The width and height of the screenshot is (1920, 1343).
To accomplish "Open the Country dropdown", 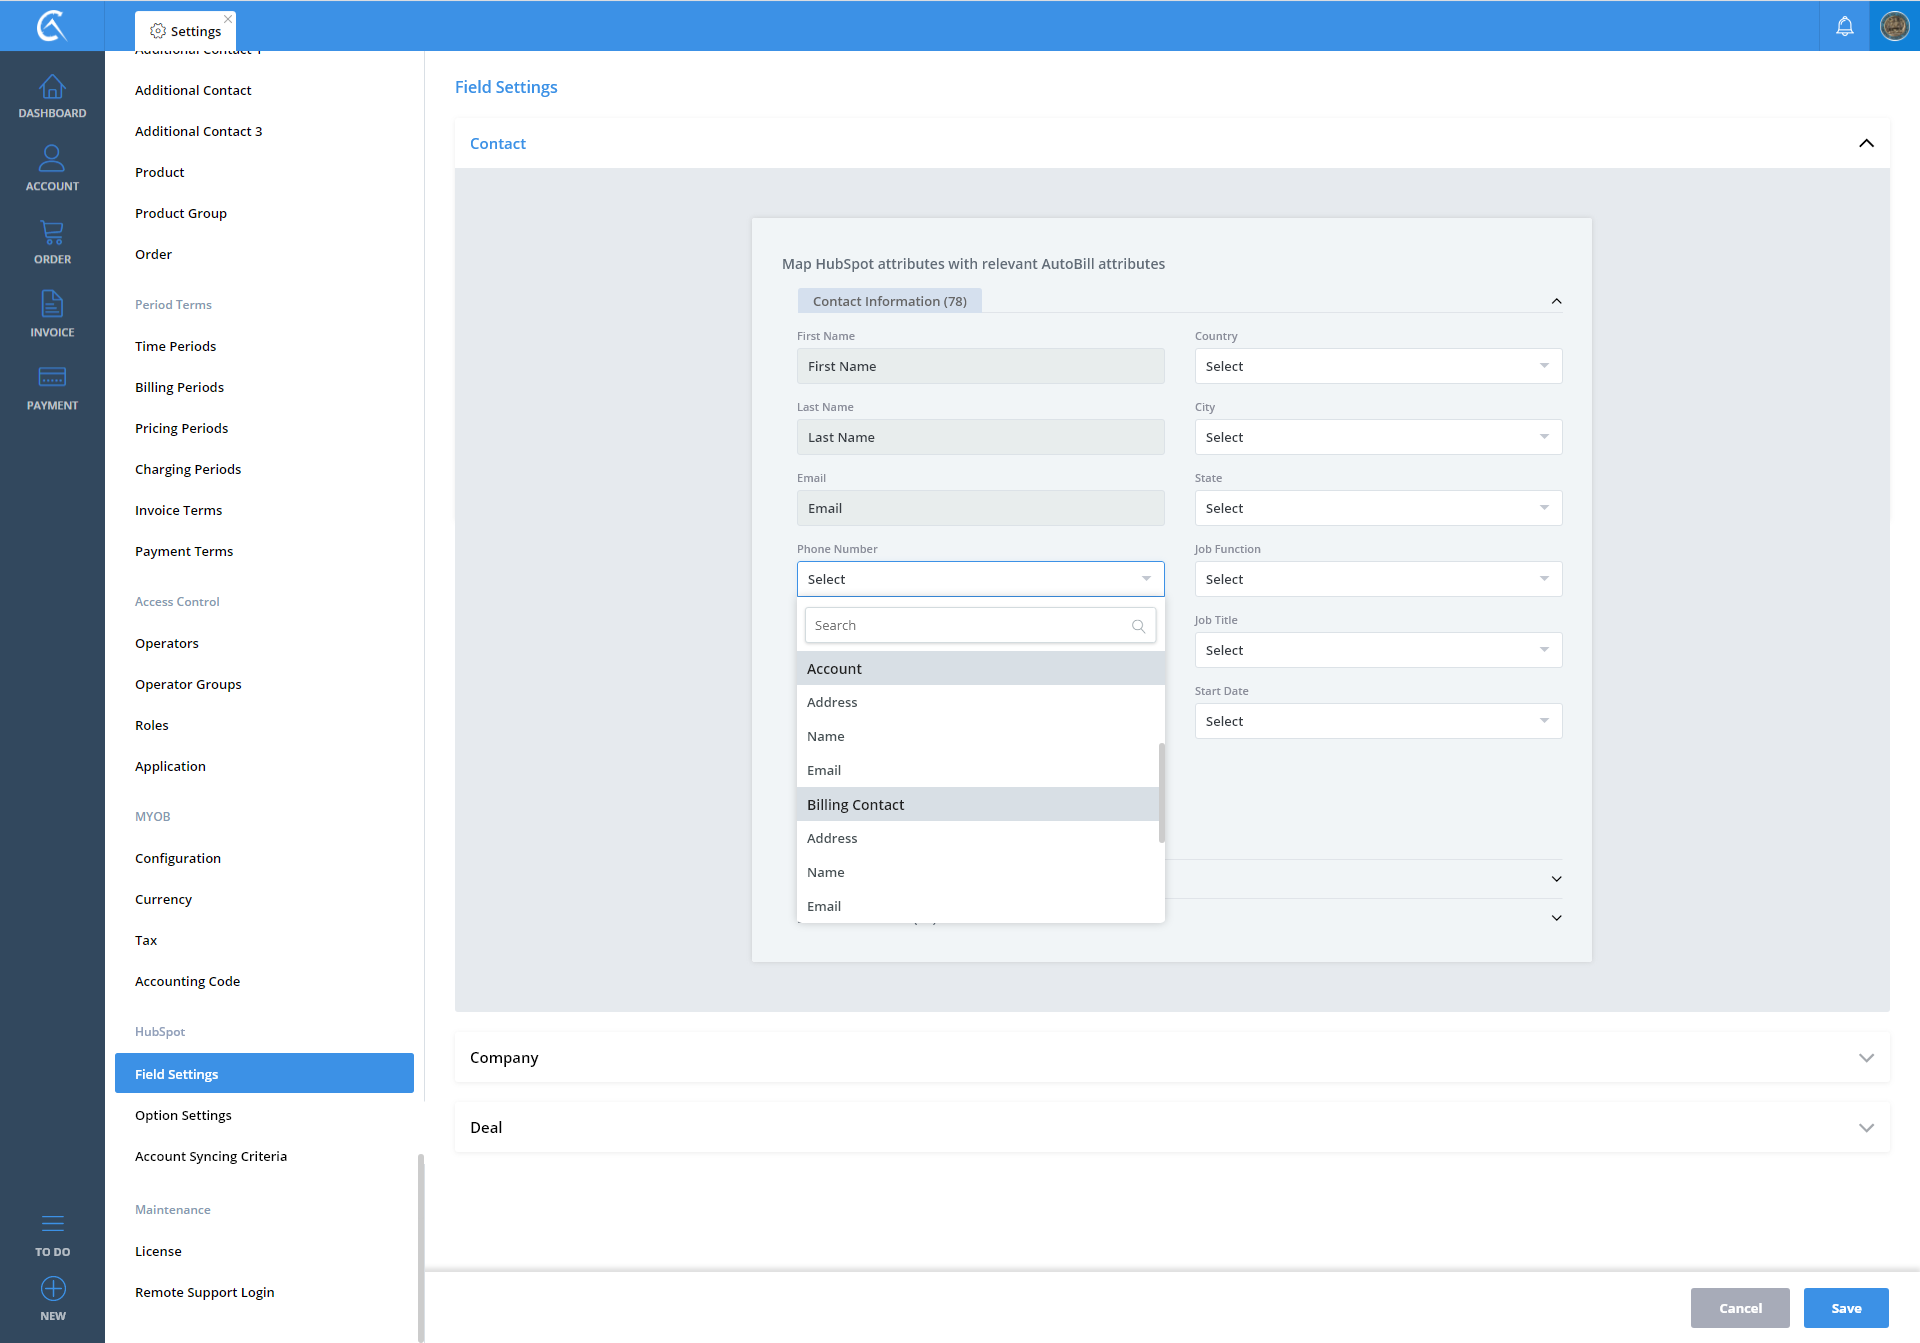I will coord(1377,366).
